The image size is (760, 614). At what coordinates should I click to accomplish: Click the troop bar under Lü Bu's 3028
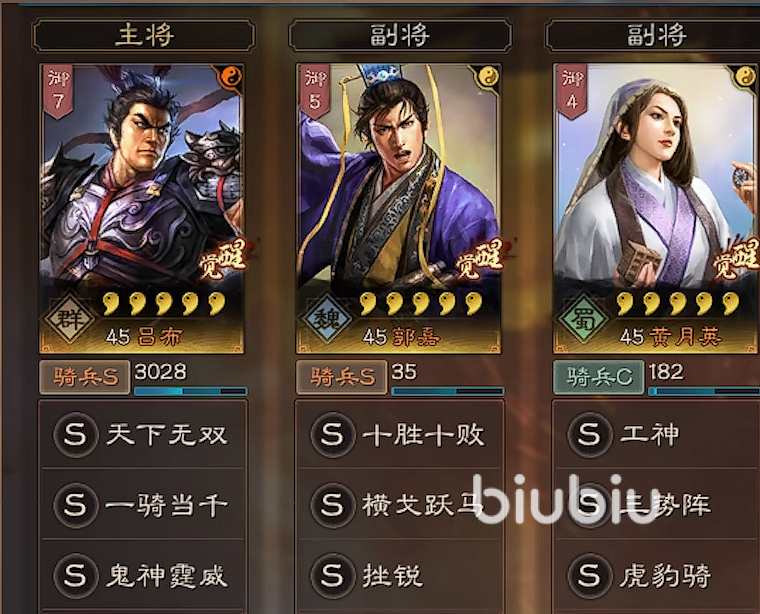click(190, 391)
